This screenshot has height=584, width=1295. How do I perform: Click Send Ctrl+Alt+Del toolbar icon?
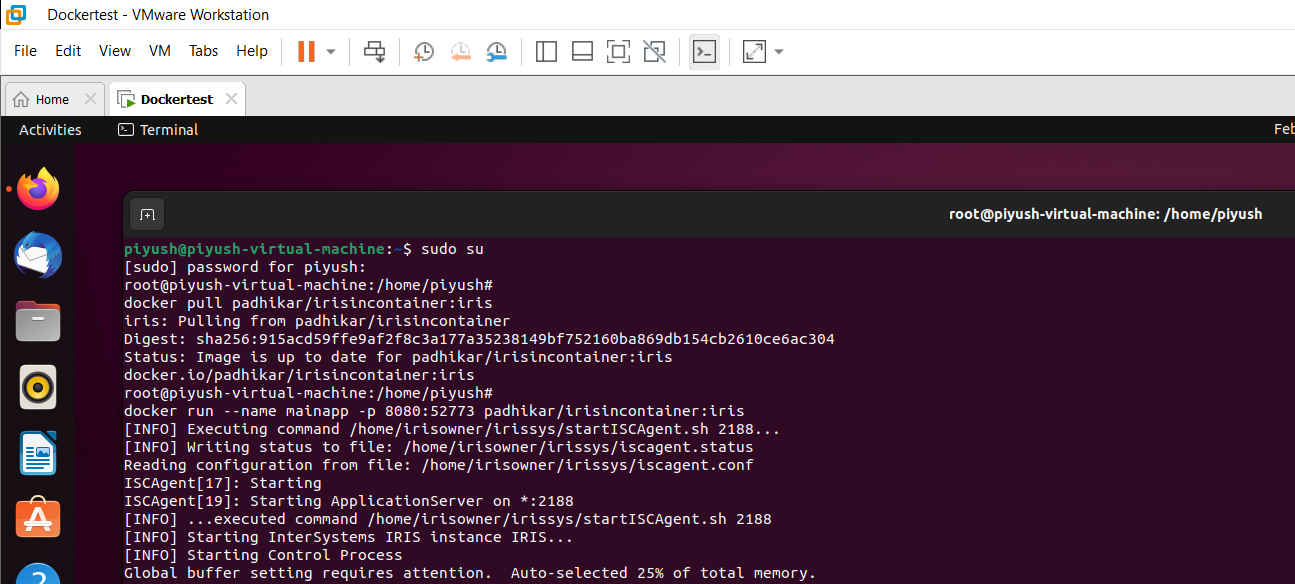coord(374,51)
